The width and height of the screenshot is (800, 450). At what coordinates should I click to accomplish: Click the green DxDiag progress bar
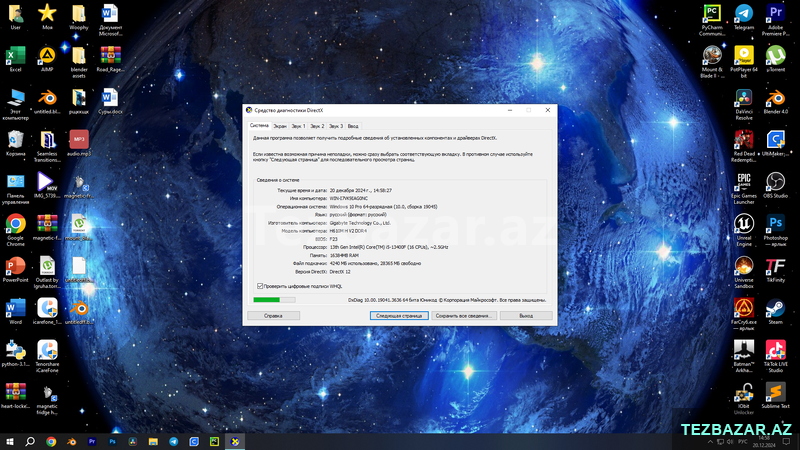point(274,300)
